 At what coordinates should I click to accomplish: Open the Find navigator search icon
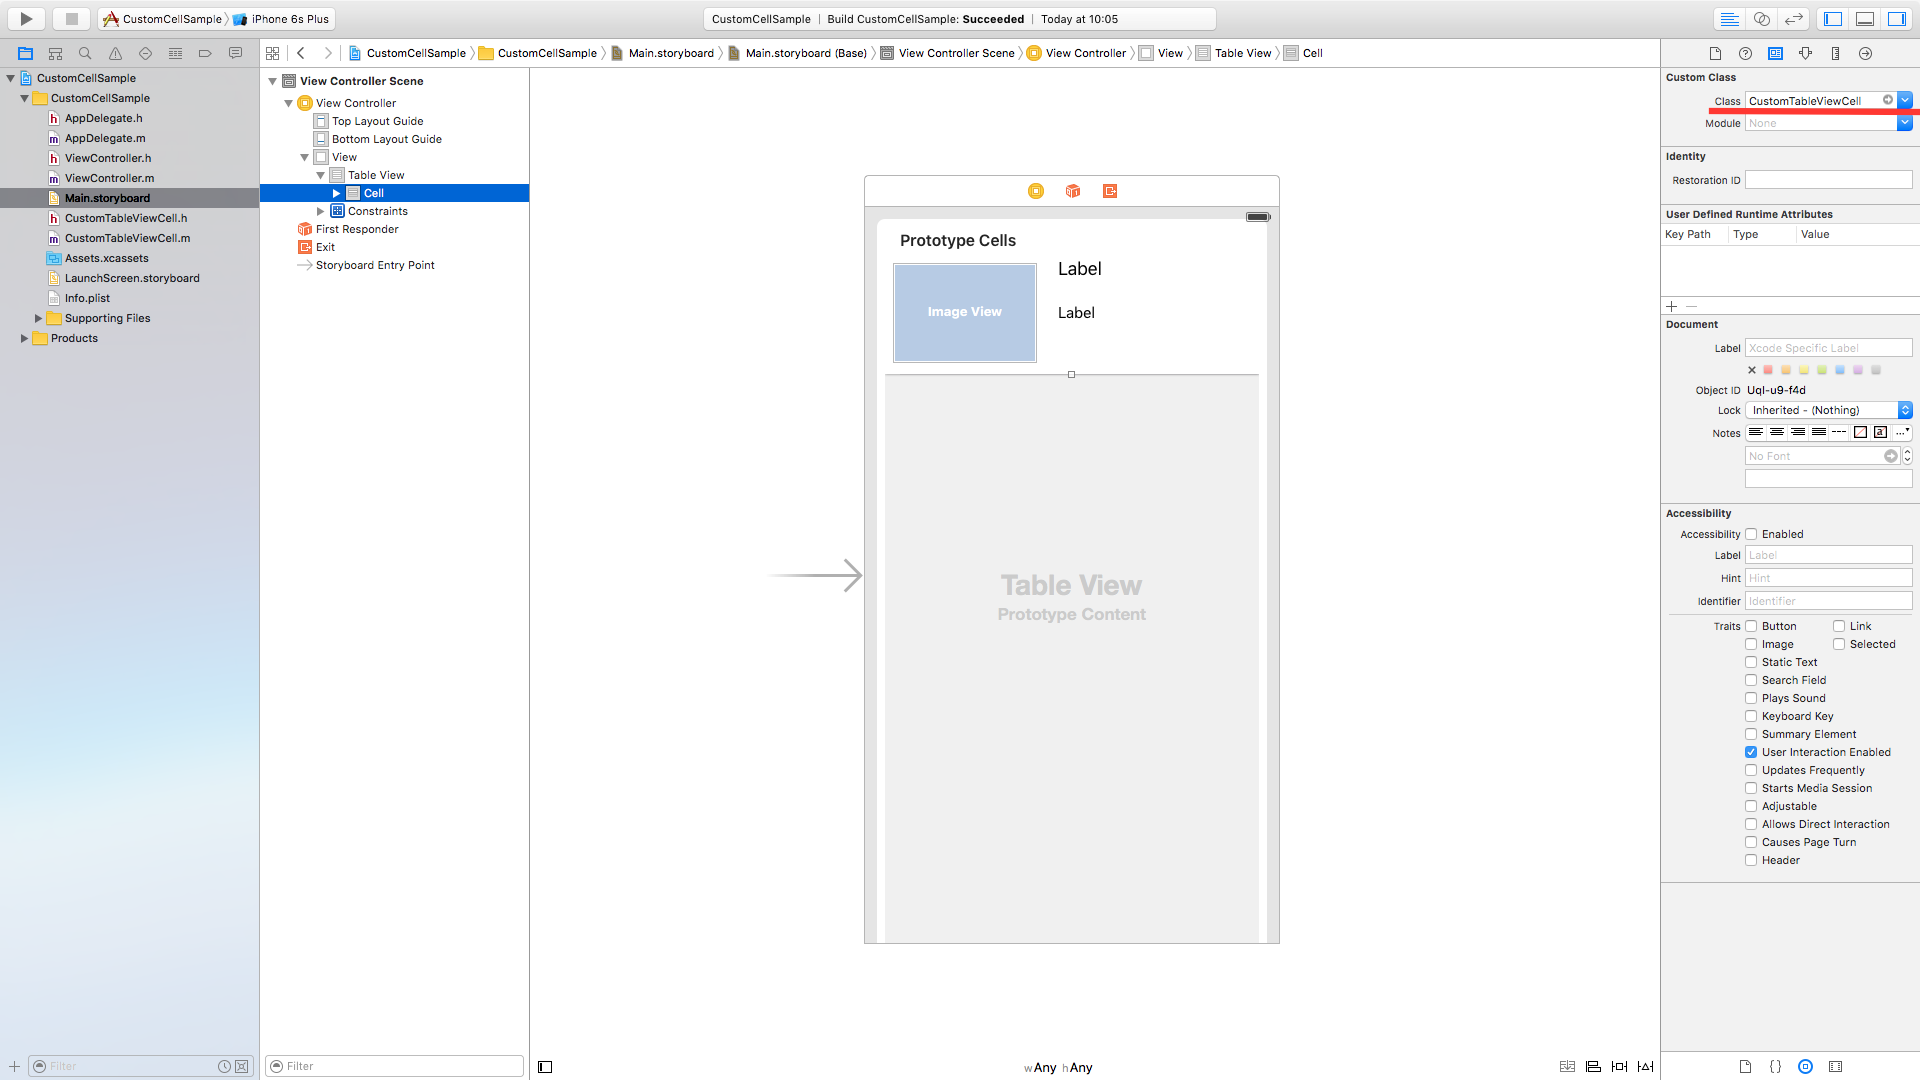click(85, 54)
